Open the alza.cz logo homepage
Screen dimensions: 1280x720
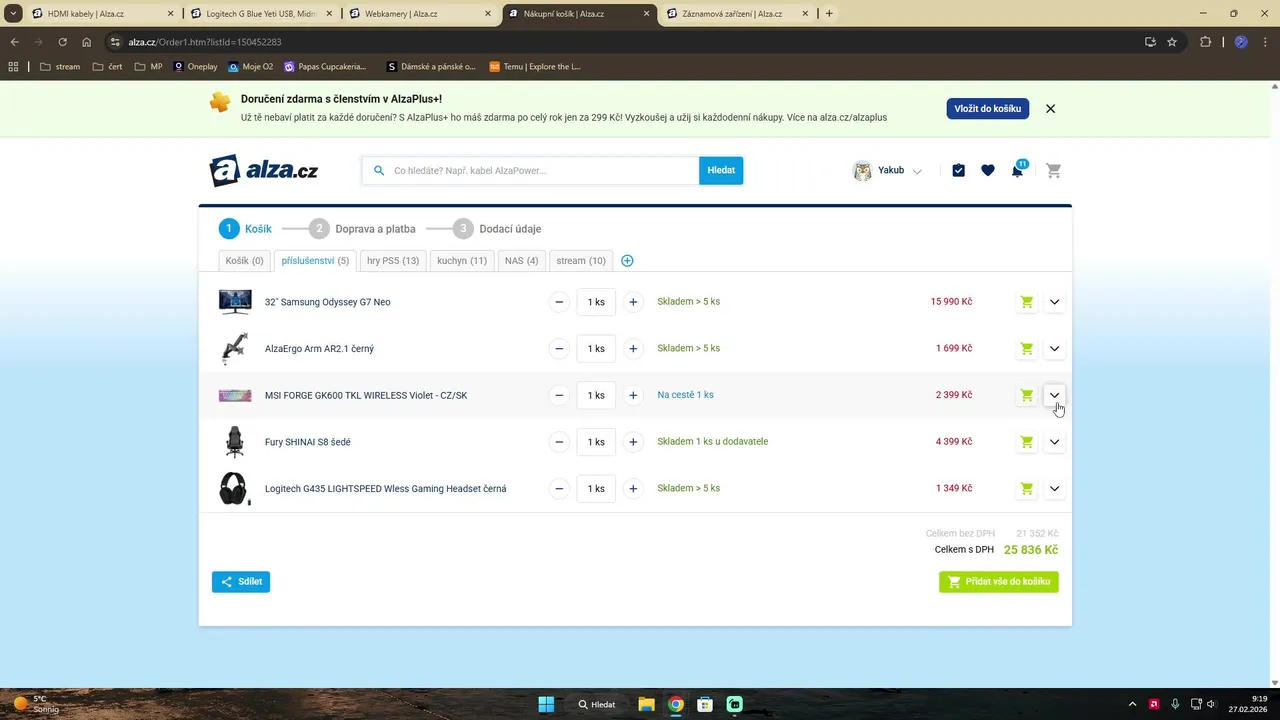click(264, 171)
